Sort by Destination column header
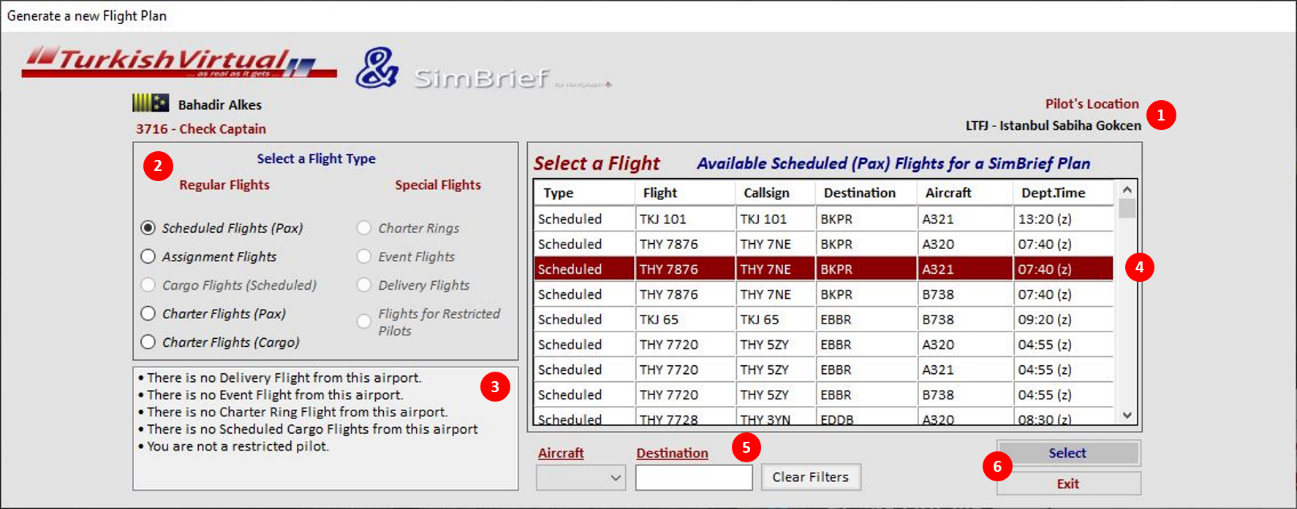This screenshot has height=509, width=1297. coord(867,193)
